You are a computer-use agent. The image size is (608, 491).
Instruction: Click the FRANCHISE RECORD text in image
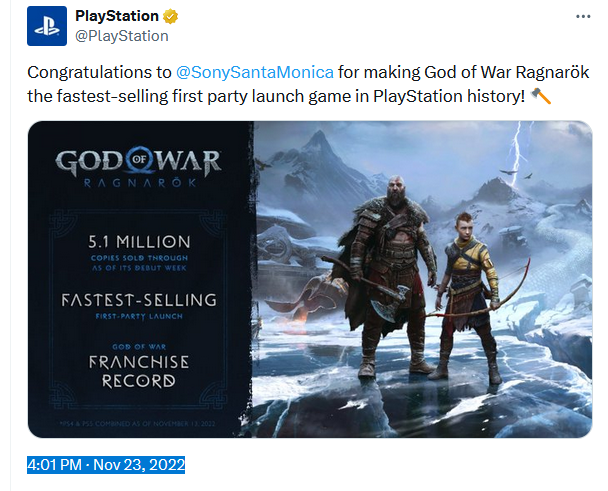[x=139, y=371]
